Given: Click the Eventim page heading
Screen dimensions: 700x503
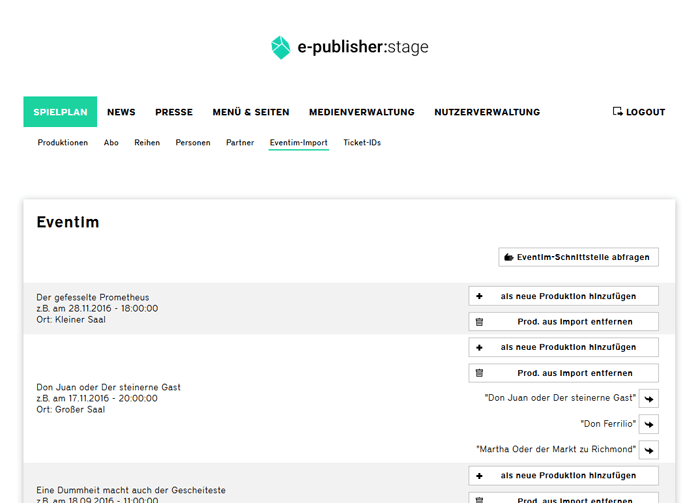Looking at the screenshot, I should 68,222.
